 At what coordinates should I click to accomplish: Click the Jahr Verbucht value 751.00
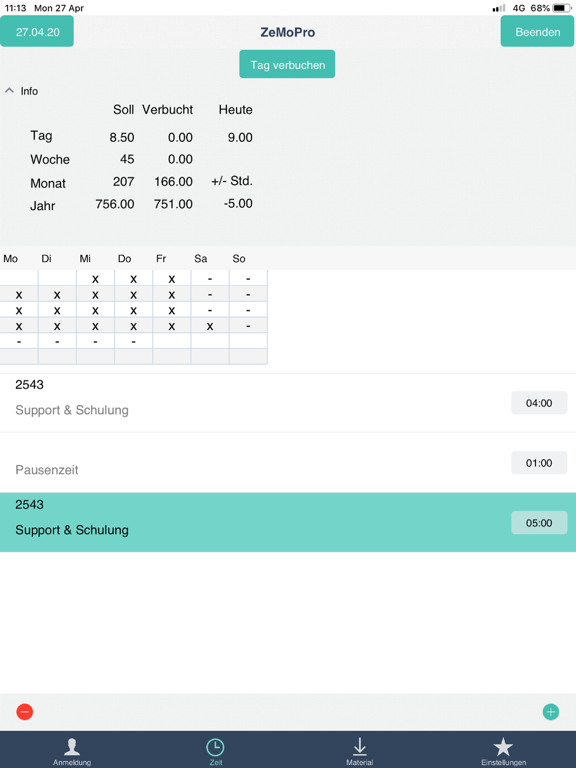point(173,204)
